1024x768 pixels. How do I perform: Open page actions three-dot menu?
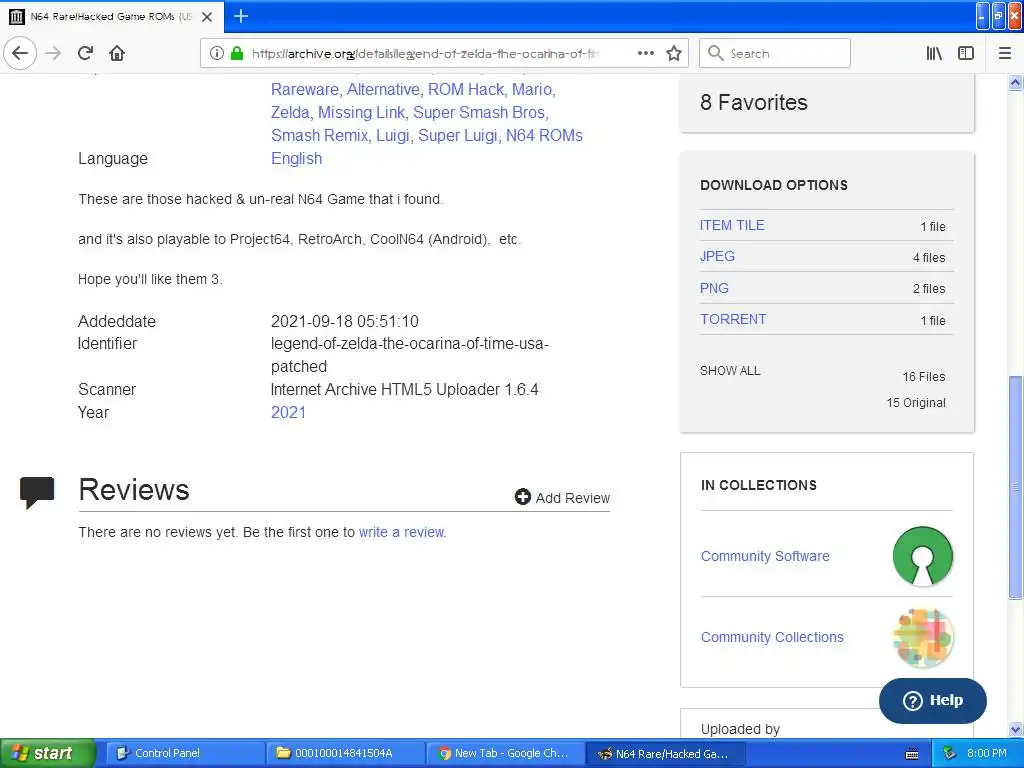point(645,53)
